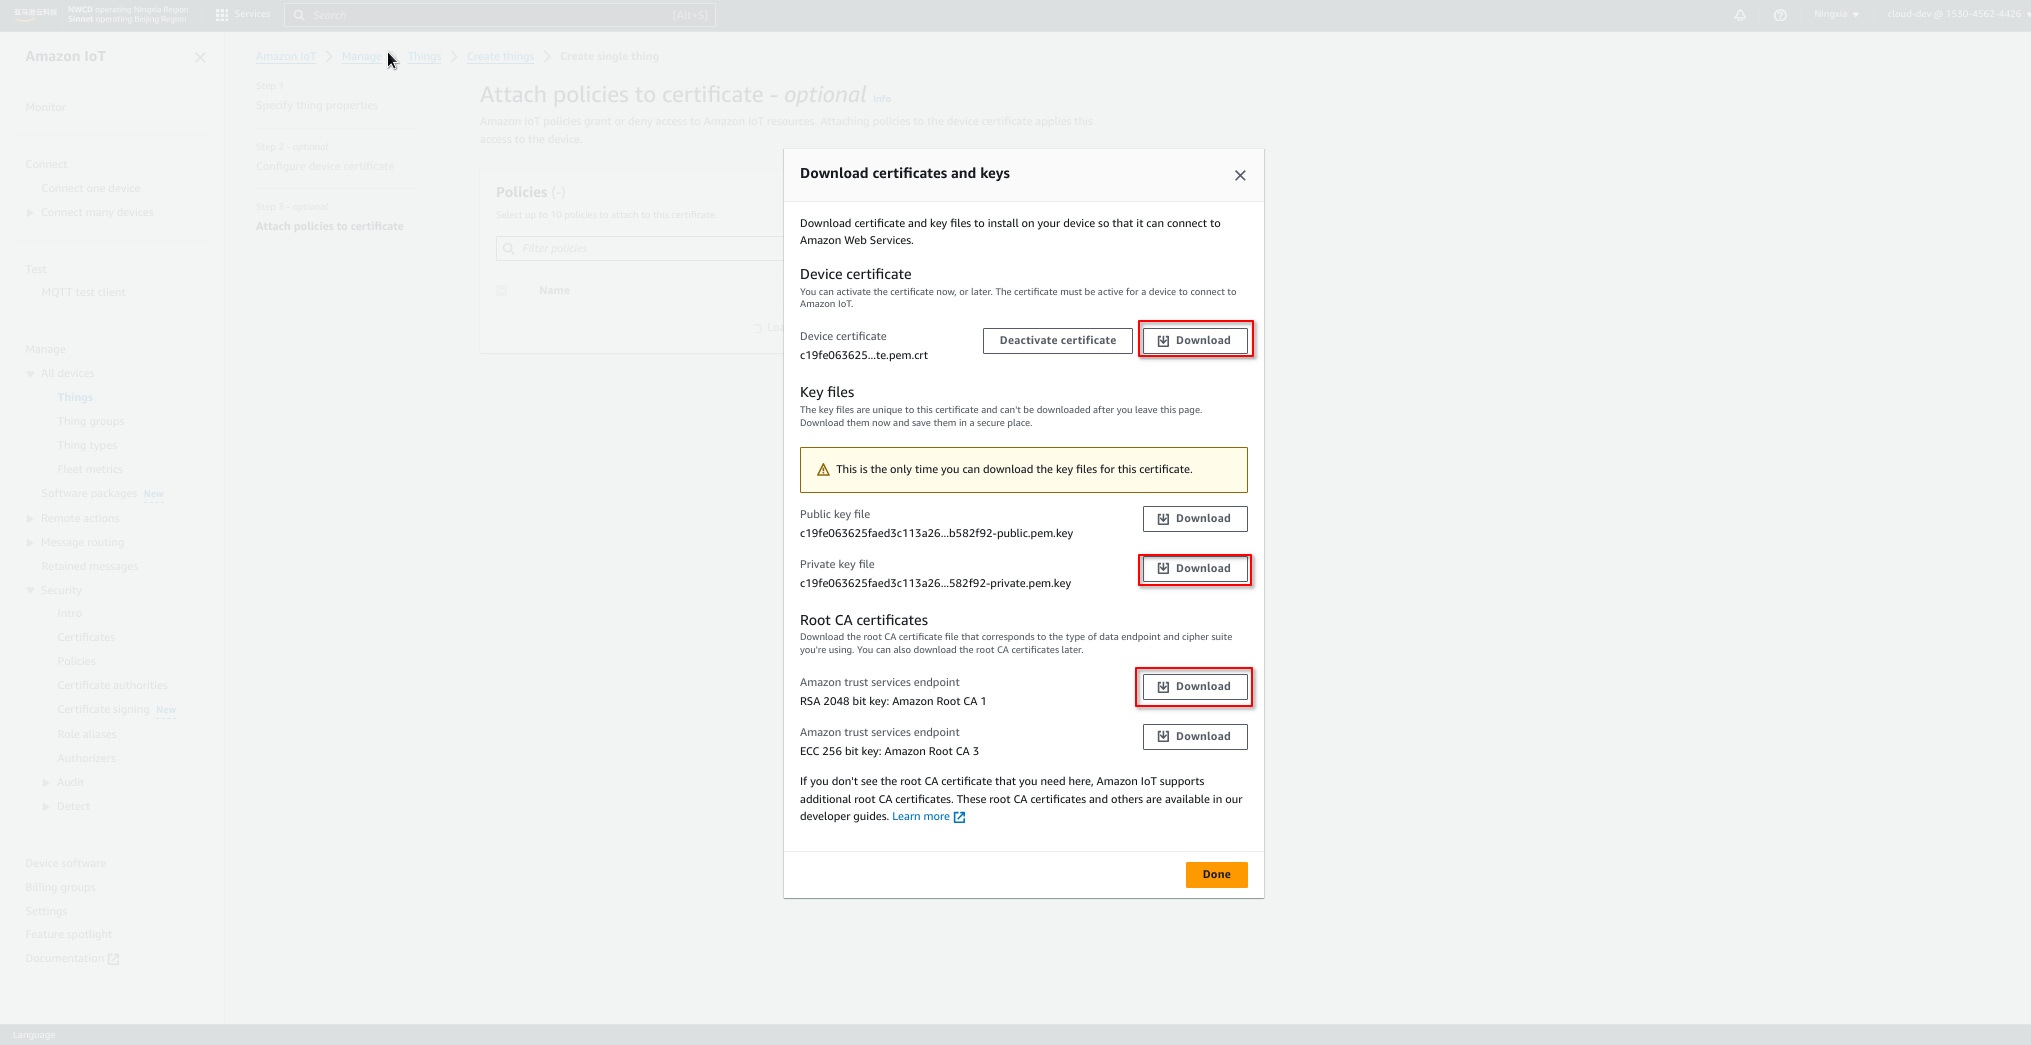Open the Services grid menu

tap(221, 14)
